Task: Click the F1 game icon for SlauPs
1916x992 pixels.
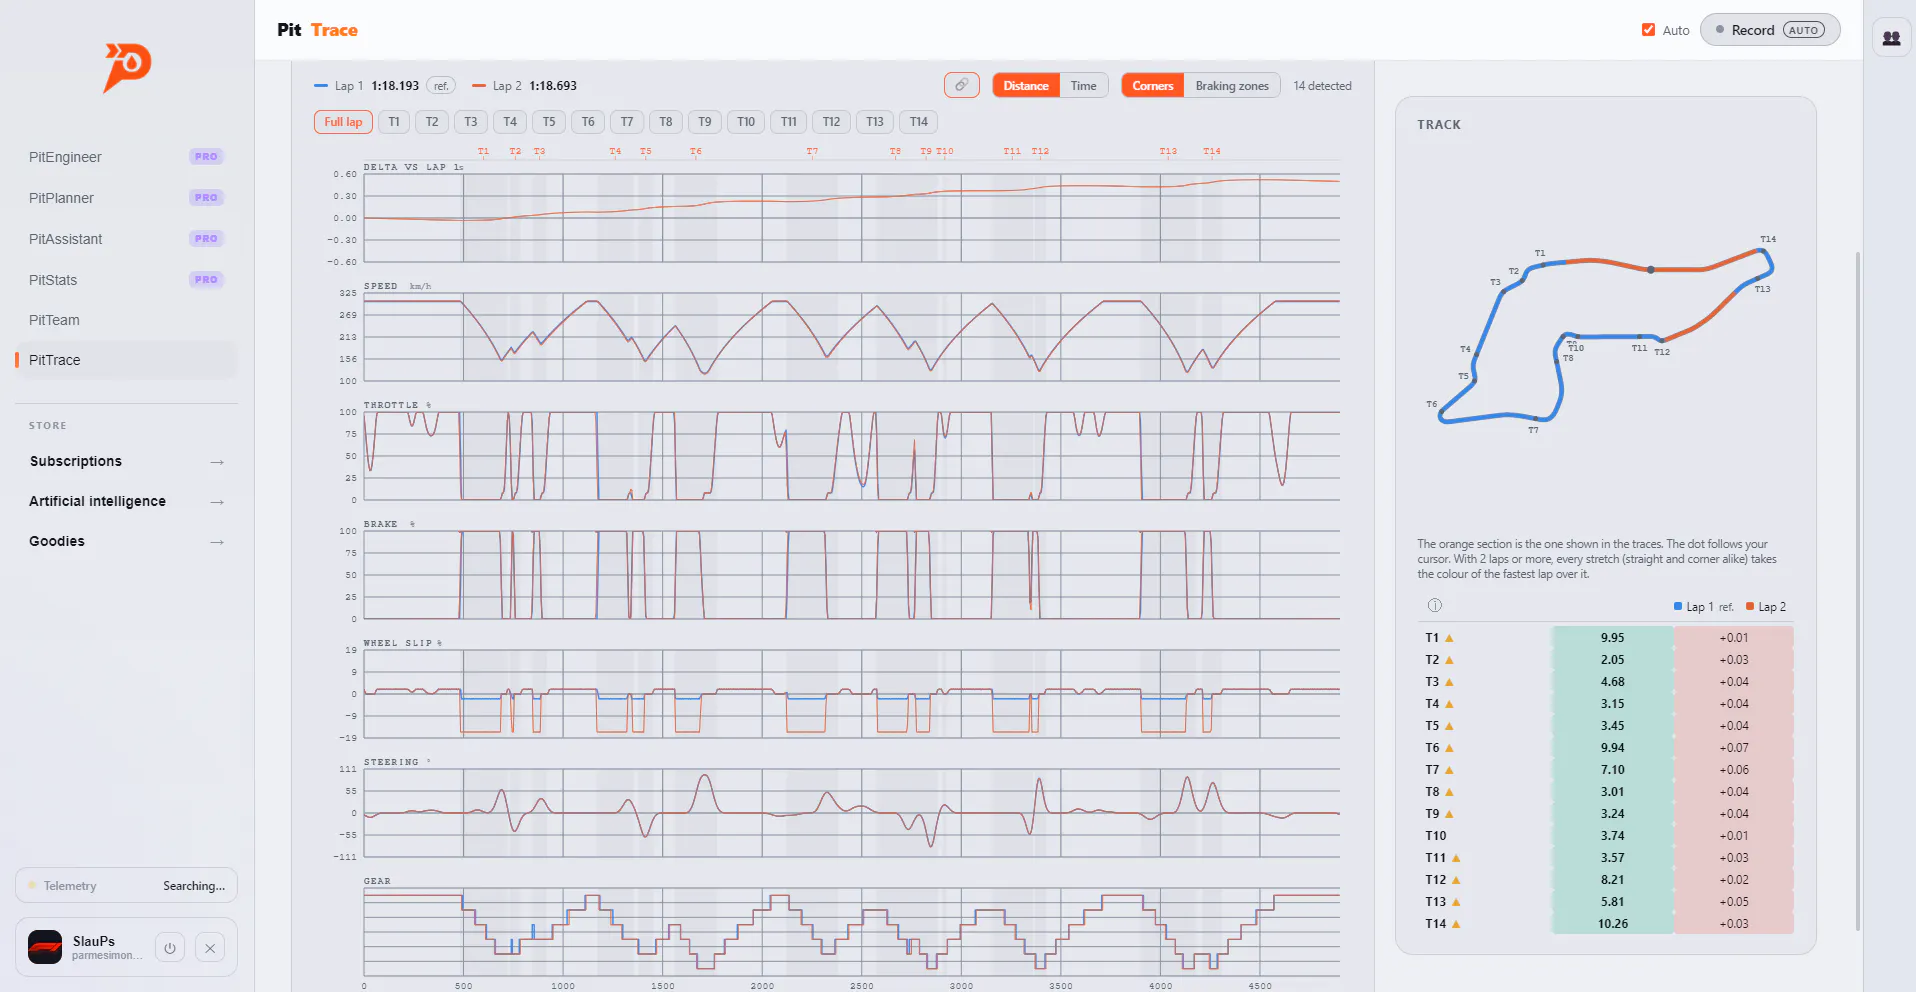Action: [x=45, y=947]
